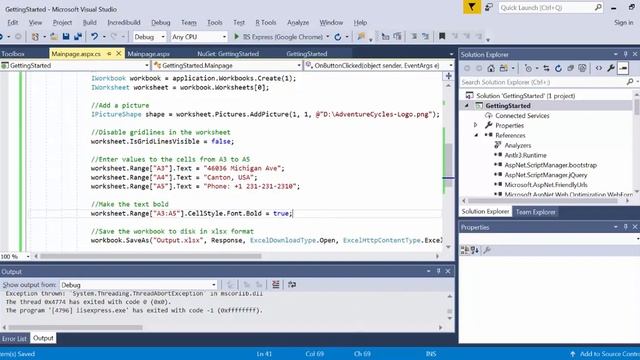Viewport: 640px width, 360px height.
Task: Click Alphabetical sort icon in Properties panel
Action: [475, 250]
